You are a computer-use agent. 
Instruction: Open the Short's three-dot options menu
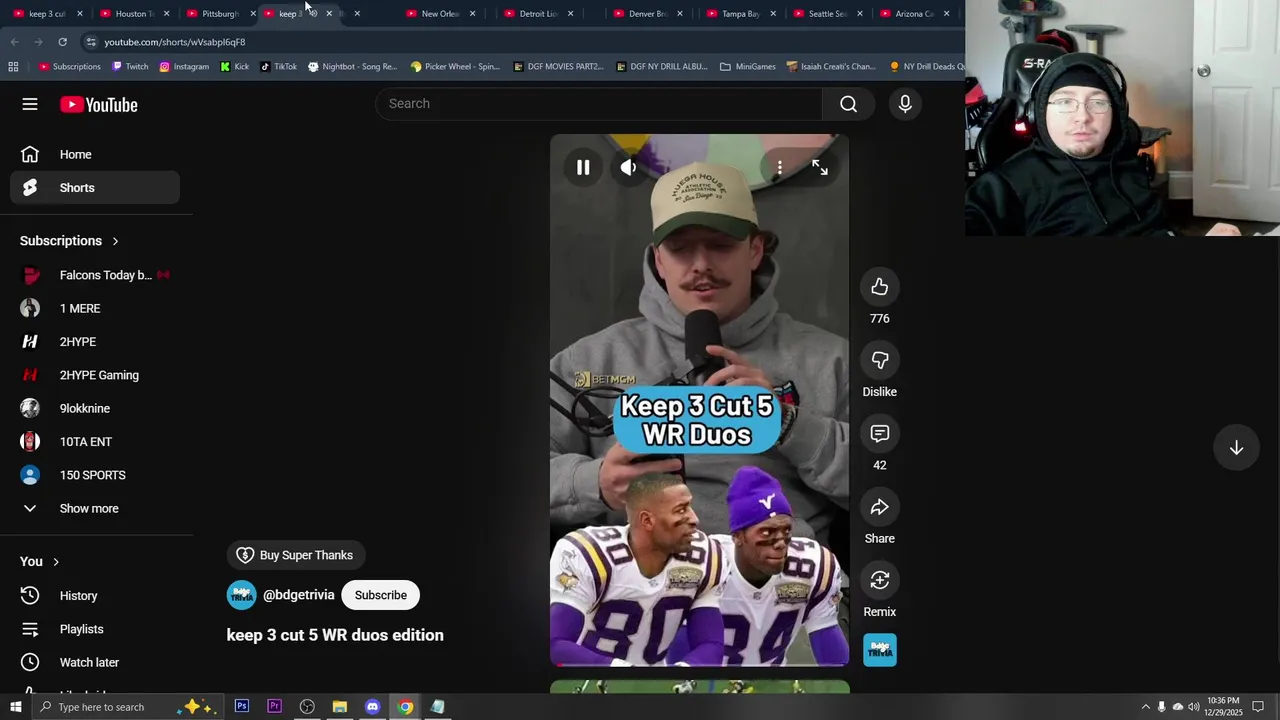click(x=780, y=167)
